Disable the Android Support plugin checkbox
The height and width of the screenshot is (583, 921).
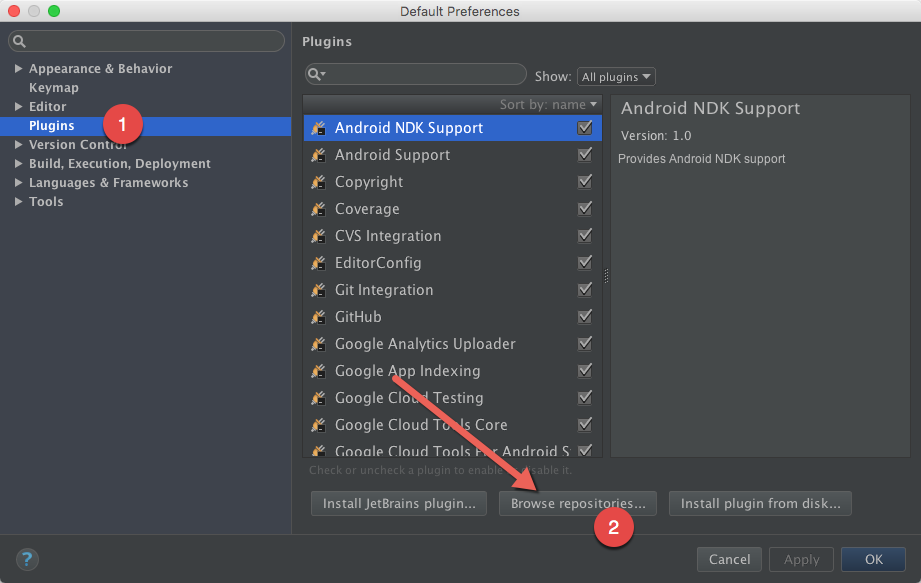(585, 155)
